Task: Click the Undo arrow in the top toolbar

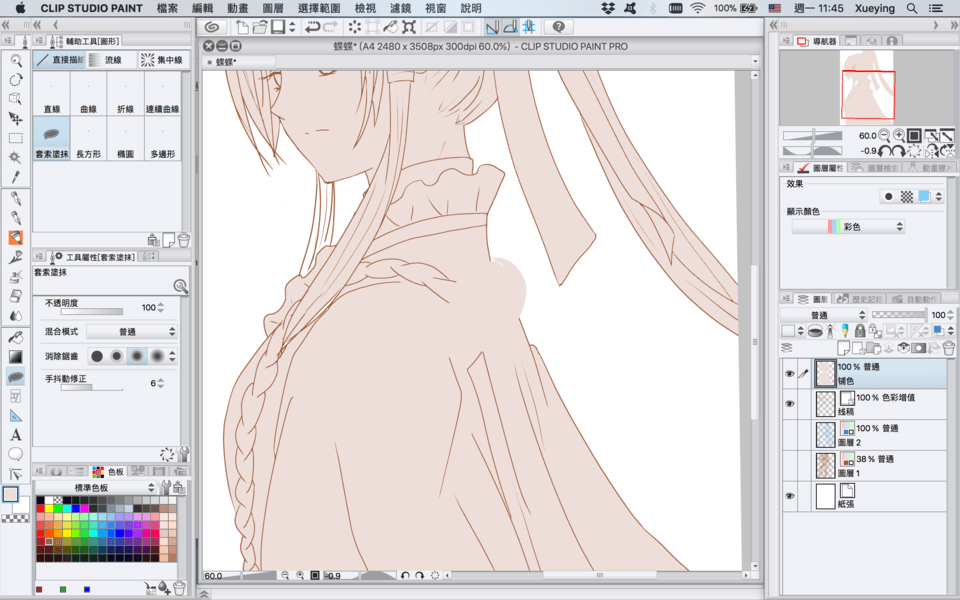Action: [x=315, y=27]
